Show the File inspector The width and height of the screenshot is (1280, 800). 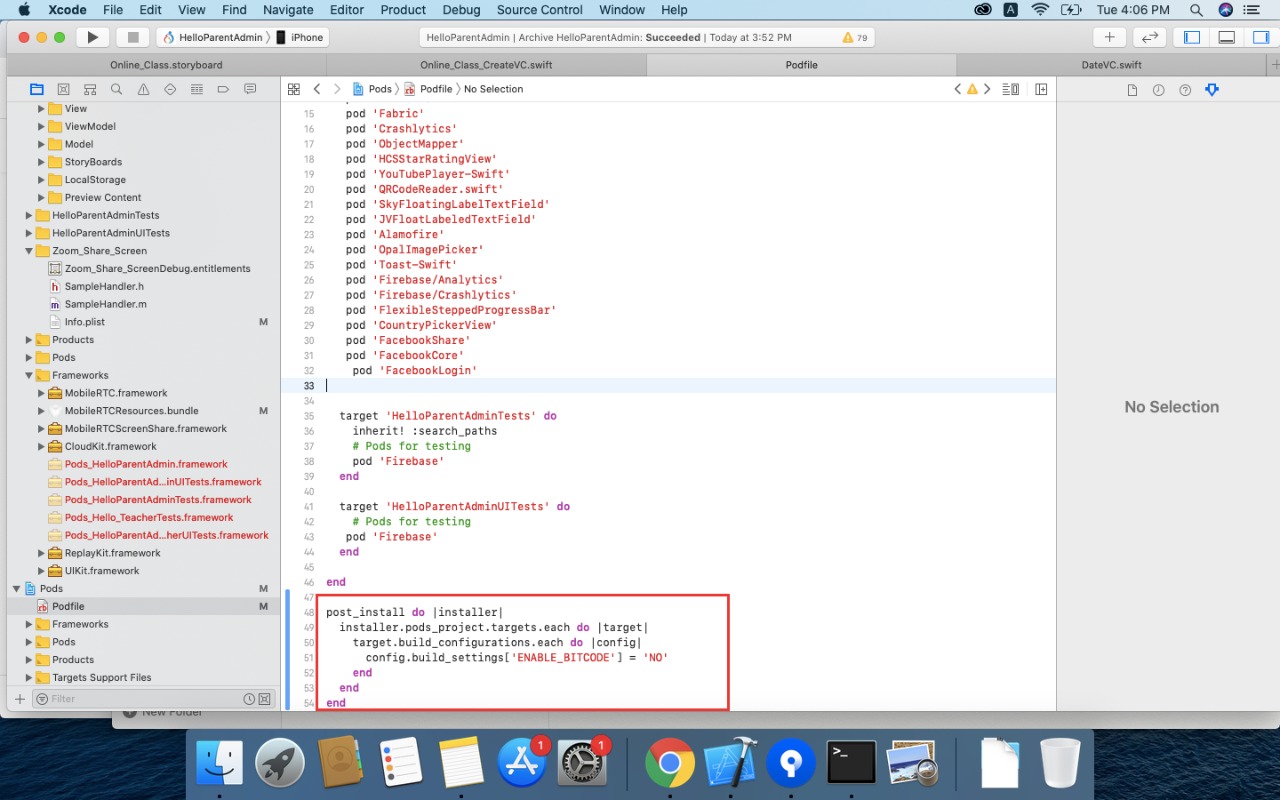[1132, 90]
